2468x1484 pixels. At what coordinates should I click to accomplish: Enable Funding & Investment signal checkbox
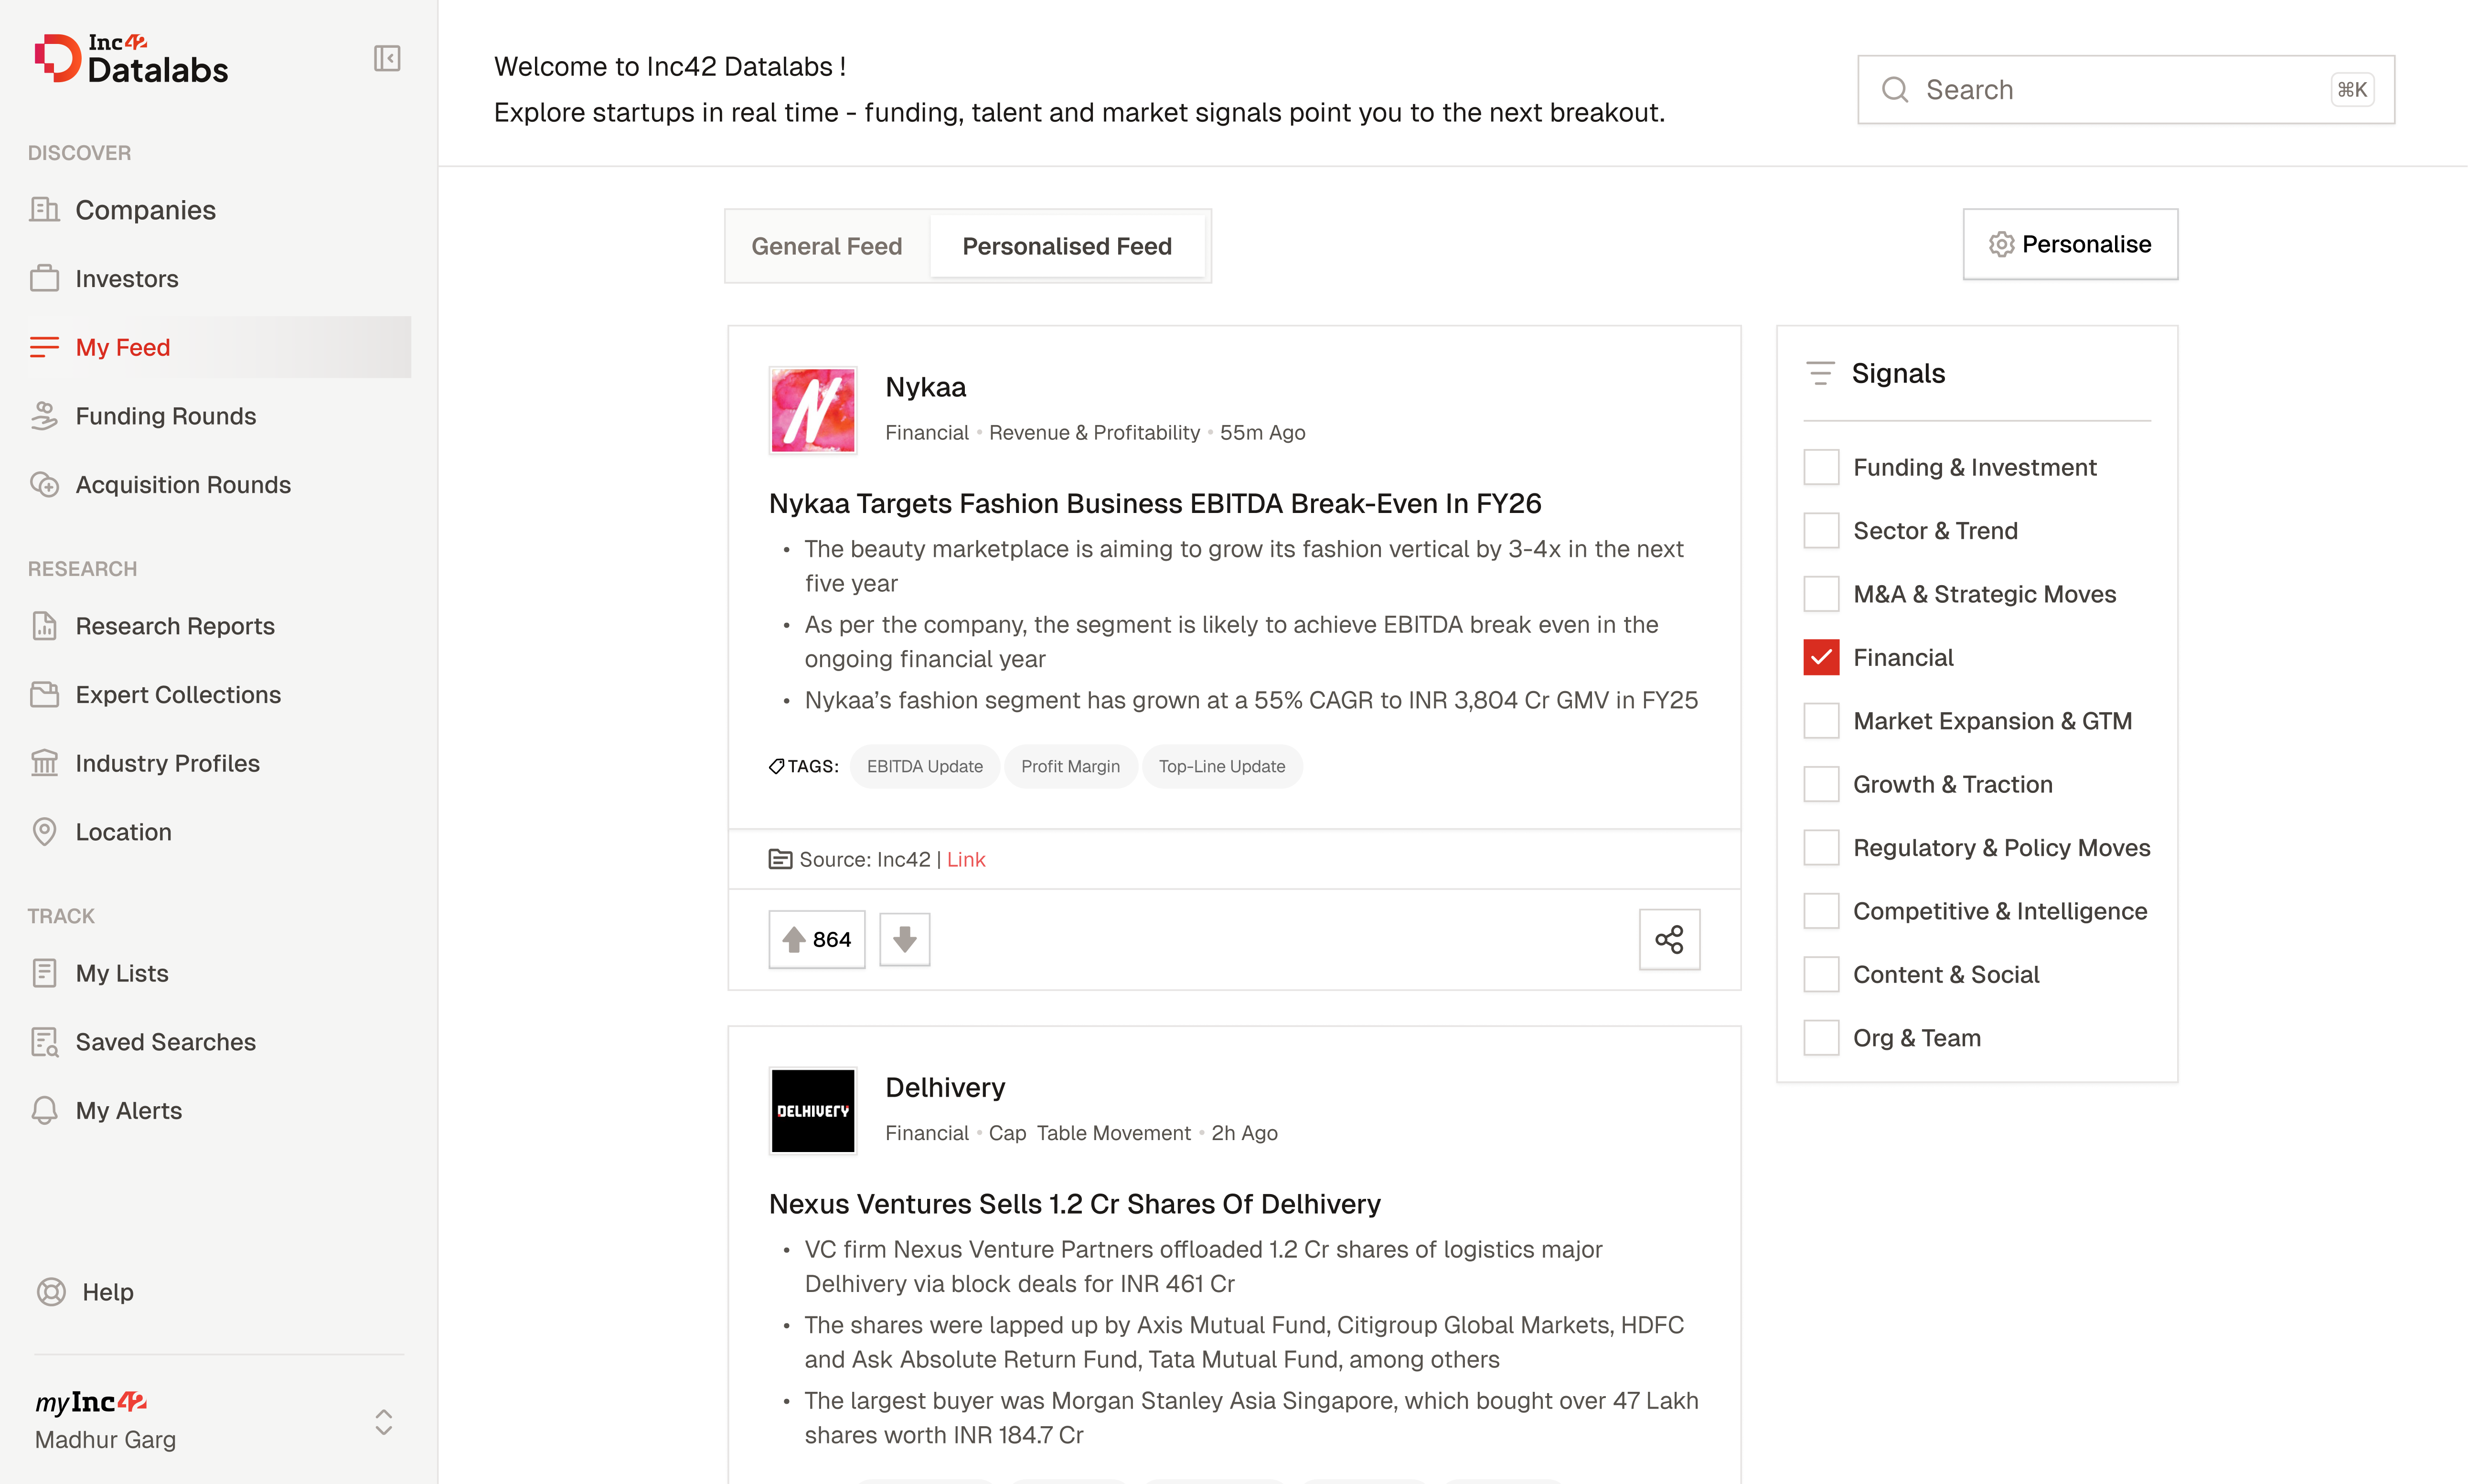pos(1821,467)
